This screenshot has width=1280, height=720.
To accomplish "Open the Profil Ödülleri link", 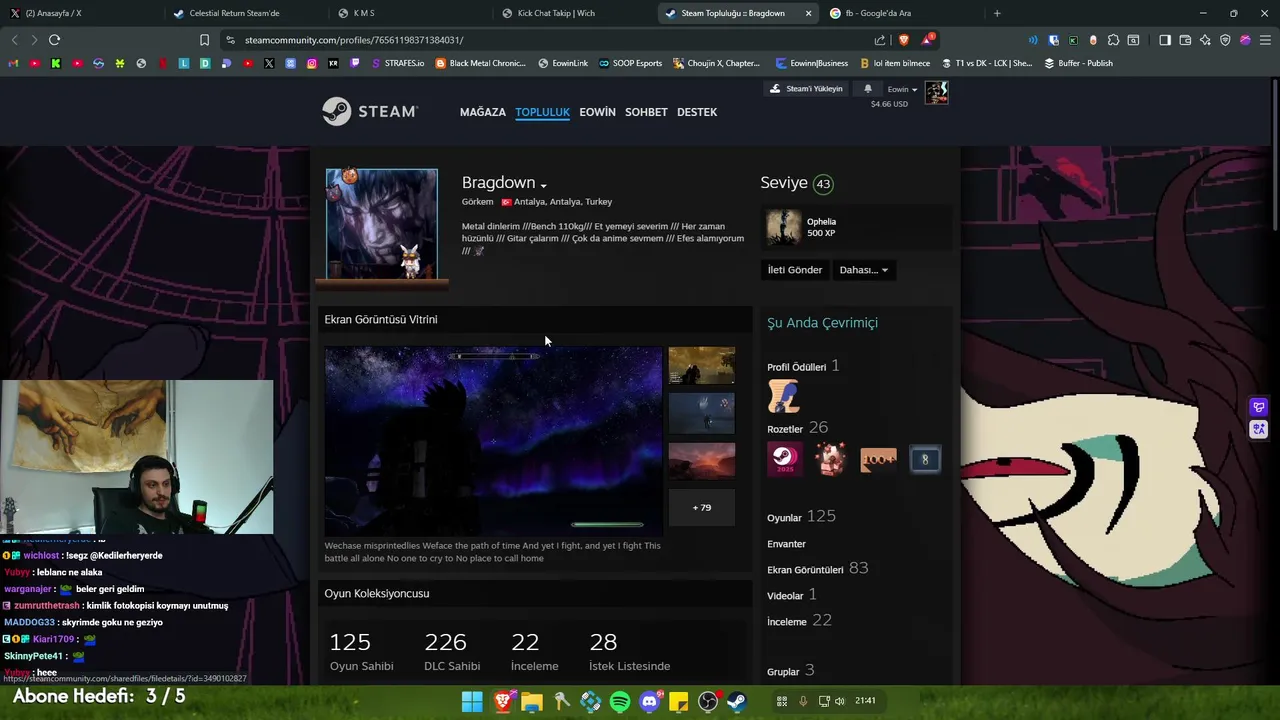I will pyautogui.click(x=796, y=367).
